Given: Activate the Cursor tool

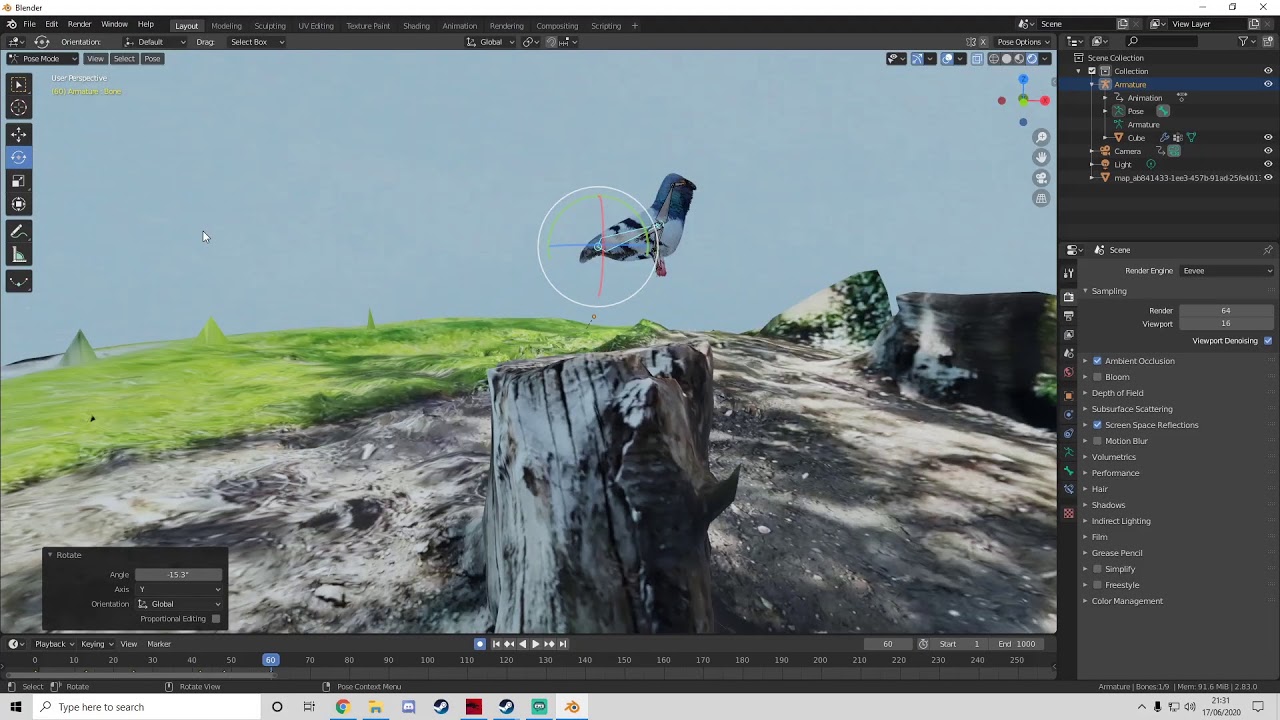Looking at the screenshot, I should tap(19, 108).
